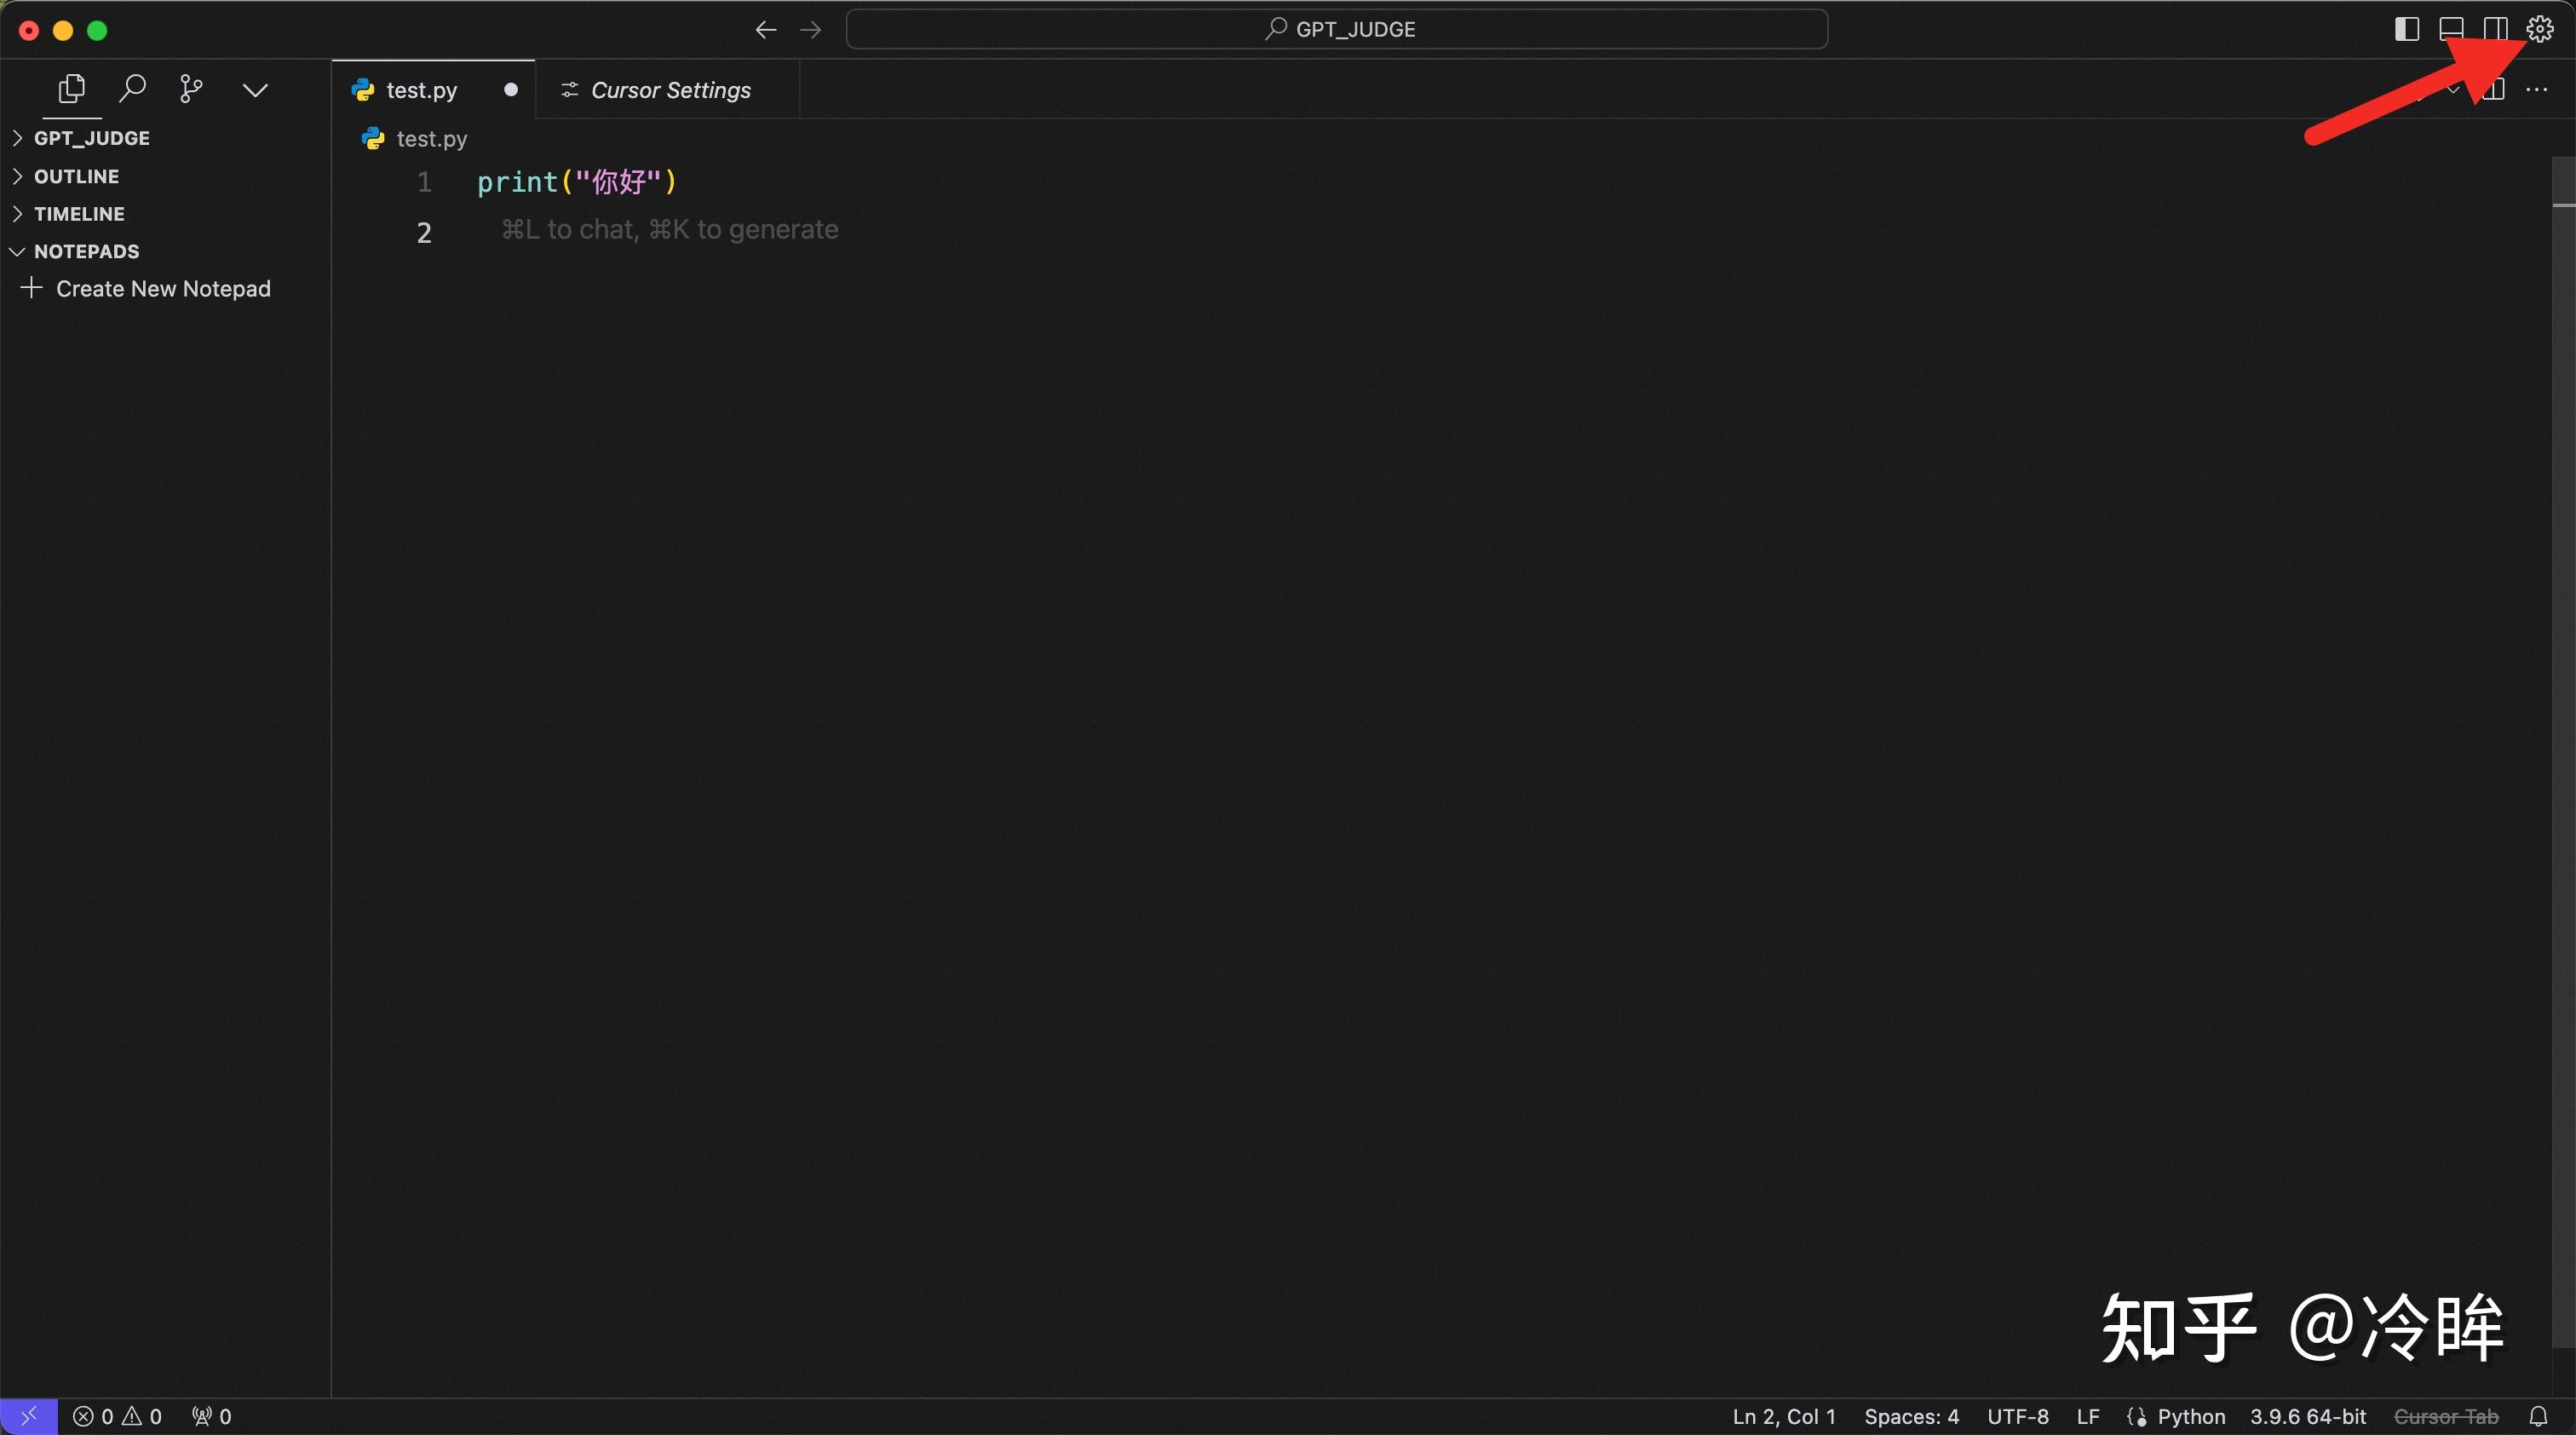Open the settings gear in top right
Image resolution: width=2576 pixels, height=1435 pixels.
pos(2539,28)
